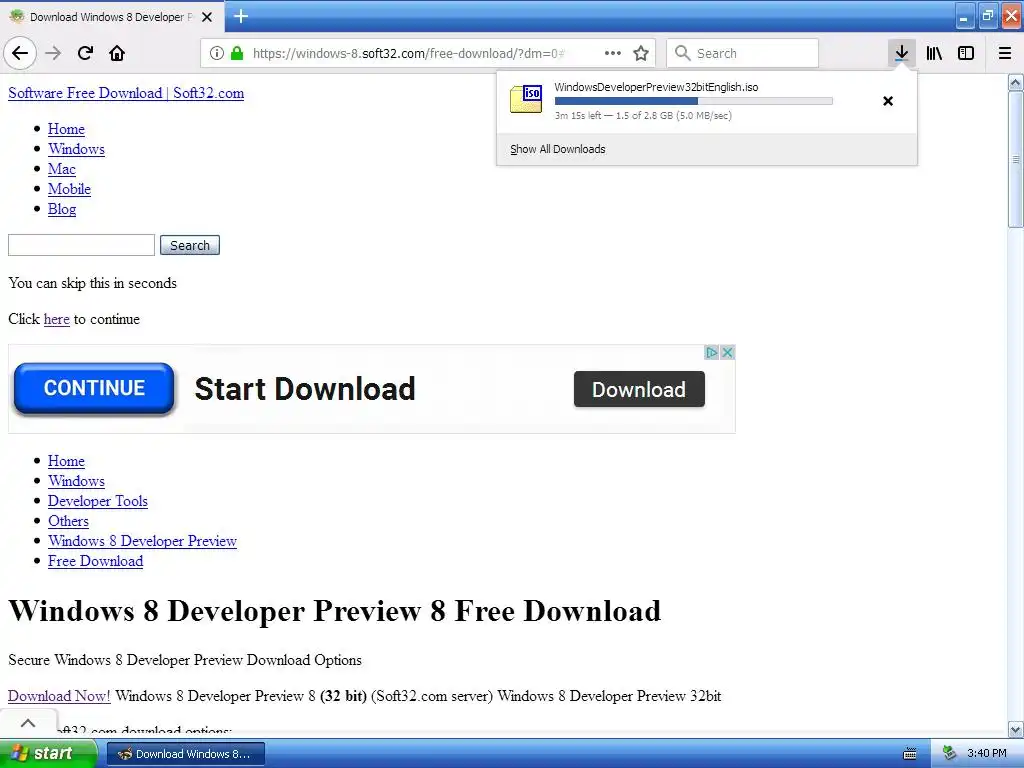This screenshot has width=1024, height=768.
Task: Click the page scrollbar down arrow
Action: point(1015,729)
